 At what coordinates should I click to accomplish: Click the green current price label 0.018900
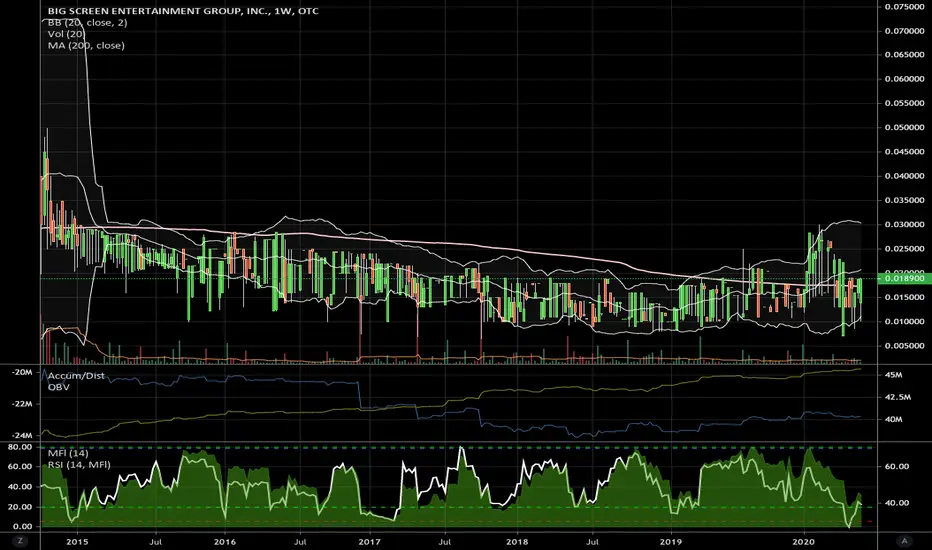[x=904, y=278]
